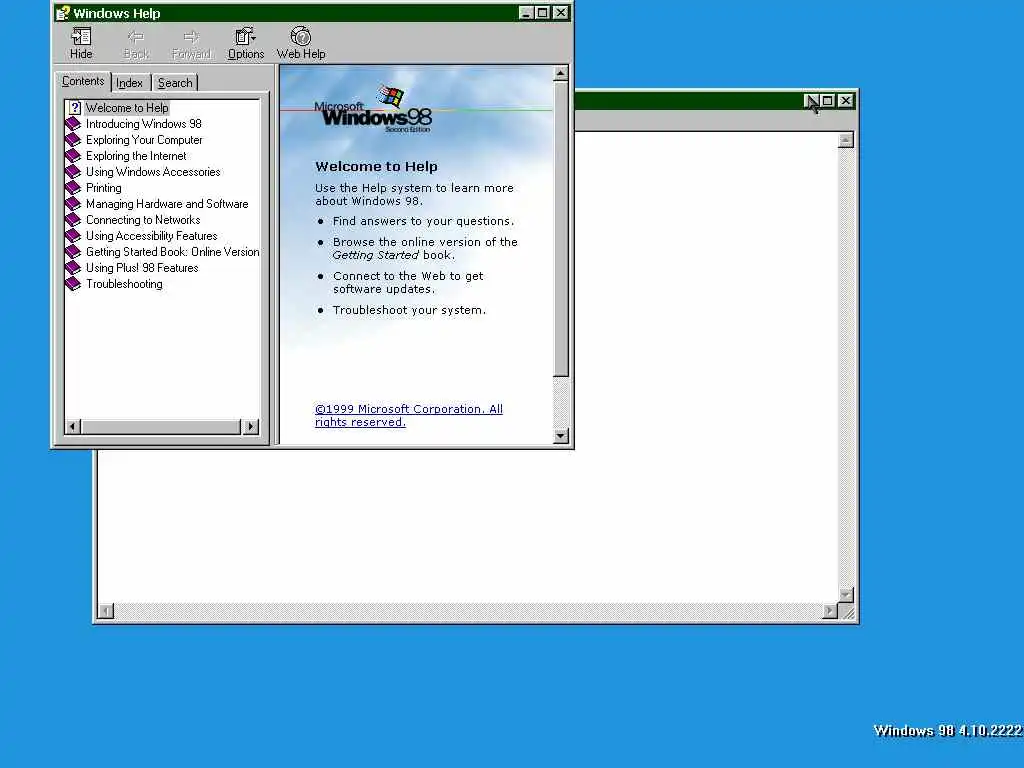The image size is (1024, 768).
Task: Click the Windows 98 logo image
Action: pos(373,110)
